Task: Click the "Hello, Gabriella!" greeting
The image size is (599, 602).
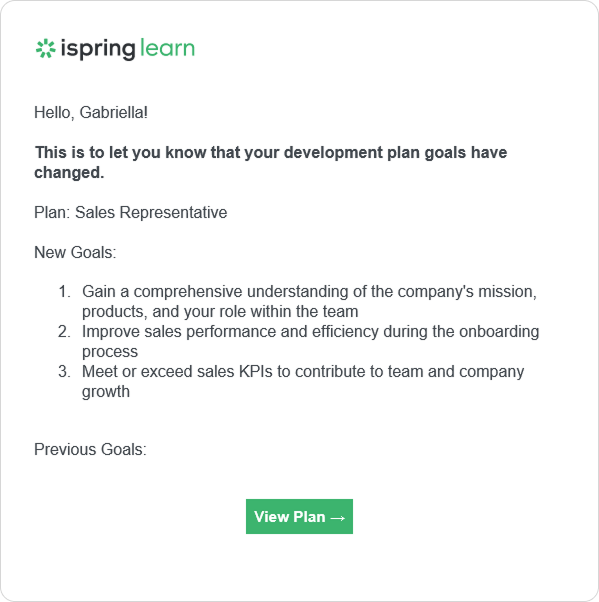Action: [91, 112]
